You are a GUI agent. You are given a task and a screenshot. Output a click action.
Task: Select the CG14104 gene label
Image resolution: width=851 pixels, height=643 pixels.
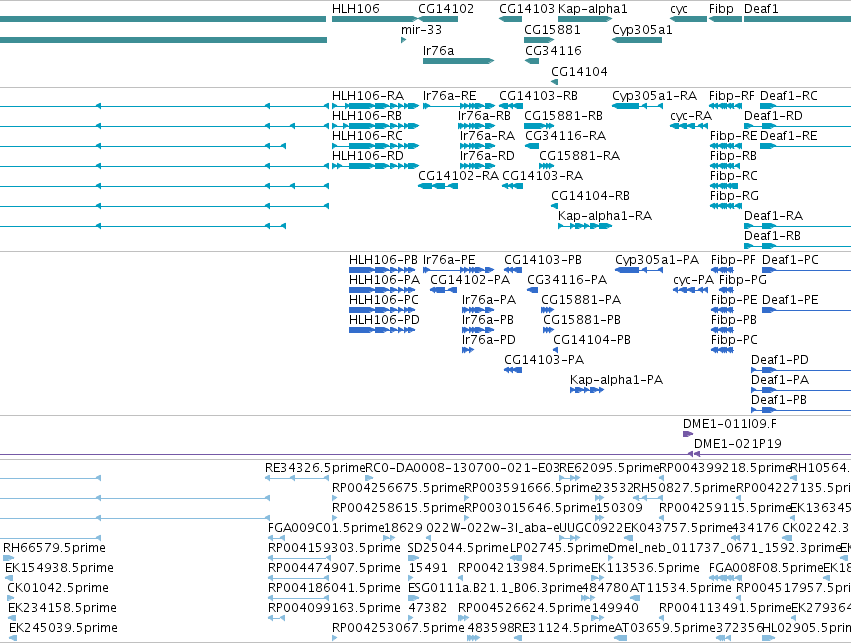click(579, 72)
